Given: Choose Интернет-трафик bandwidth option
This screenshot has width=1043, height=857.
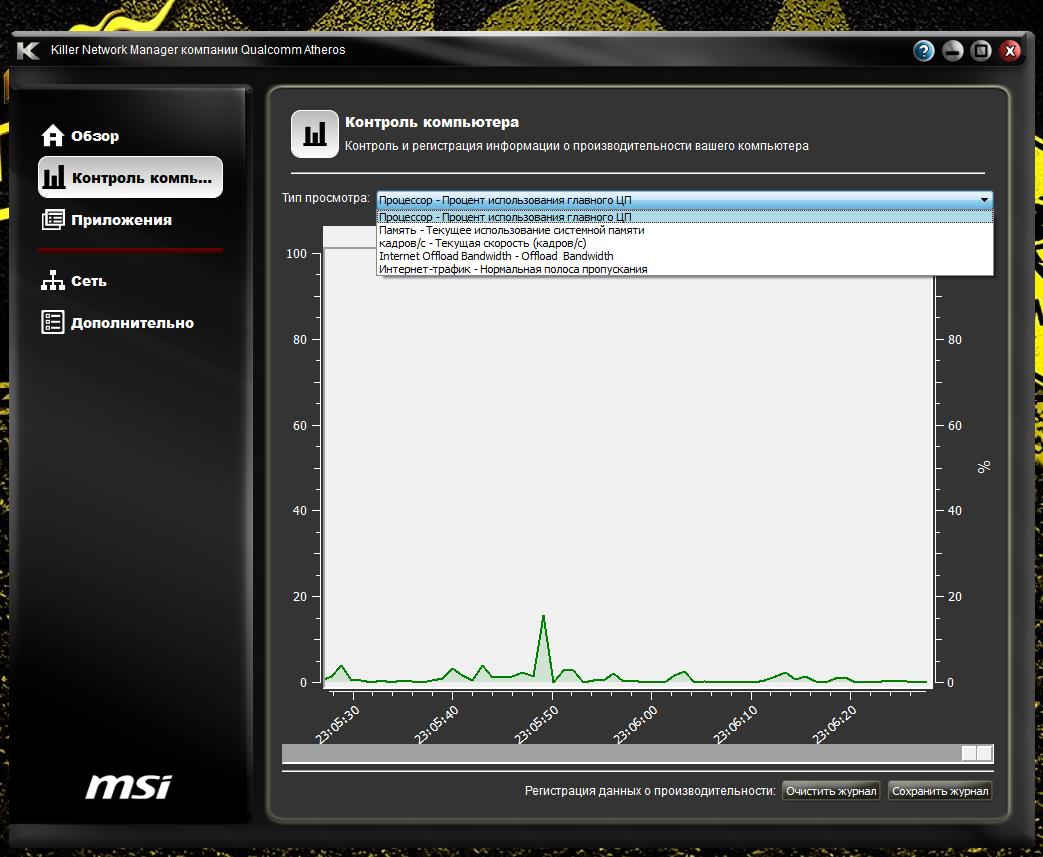Looking at the screenshot, I should click(512, 269).
